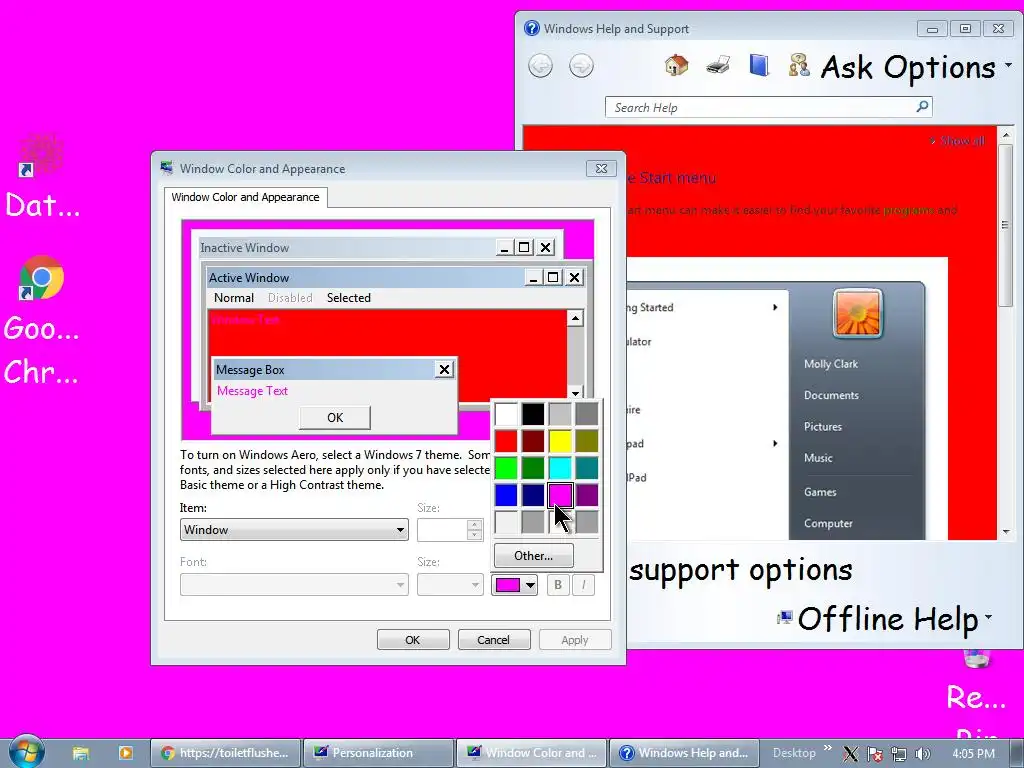Go back in Windows Help and Support

[540, 66]
